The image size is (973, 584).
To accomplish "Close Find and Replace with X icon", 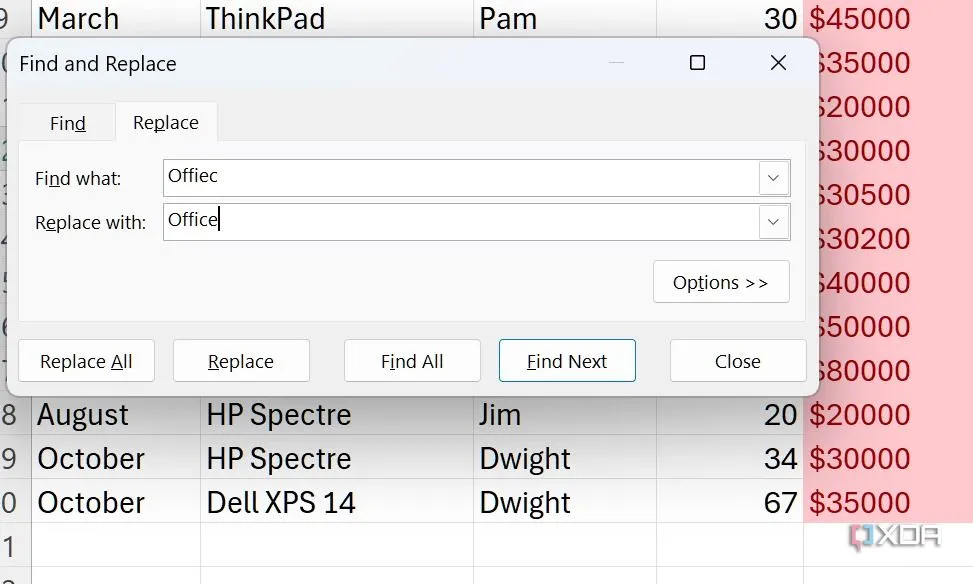I will (x=778, y=63).
